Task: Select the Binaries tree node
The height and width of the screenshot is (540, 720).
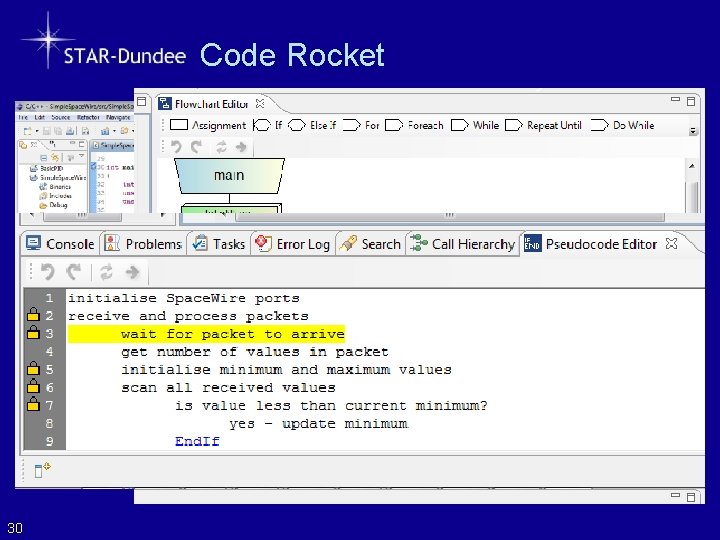Action: 55,187
